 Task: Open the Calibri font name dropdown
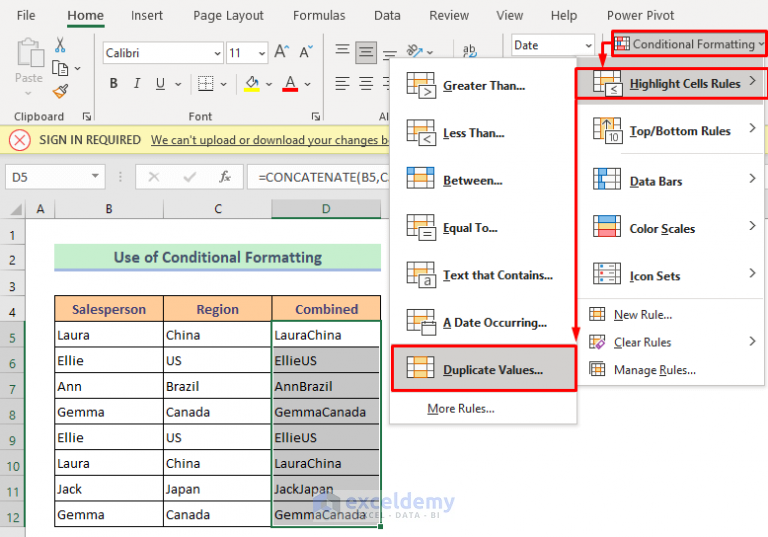click(217, 53)
